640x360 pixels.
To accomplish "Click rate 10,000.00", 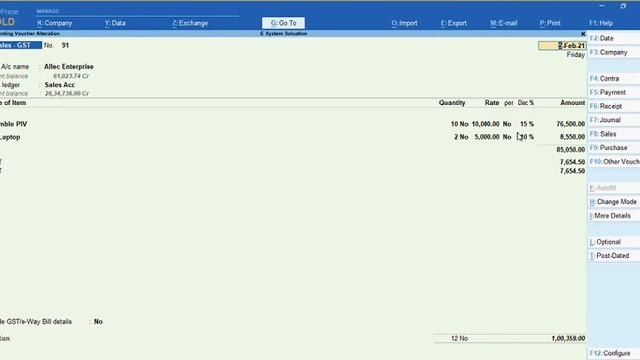I will pos(485,124).
